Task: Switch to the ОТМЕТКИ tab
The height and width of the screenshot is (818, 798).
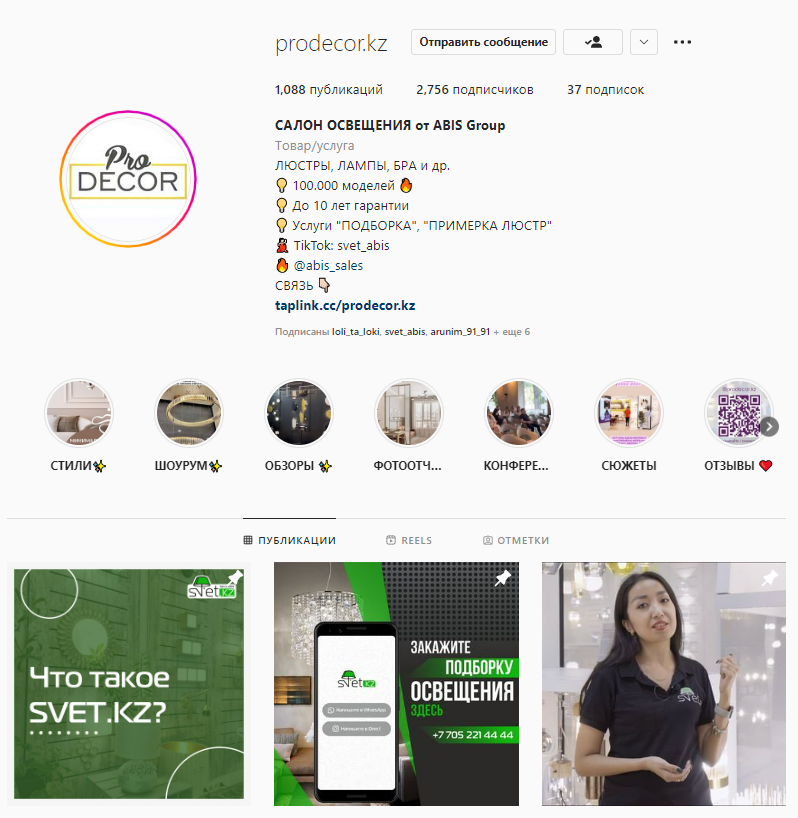Action: click(516, 540)
